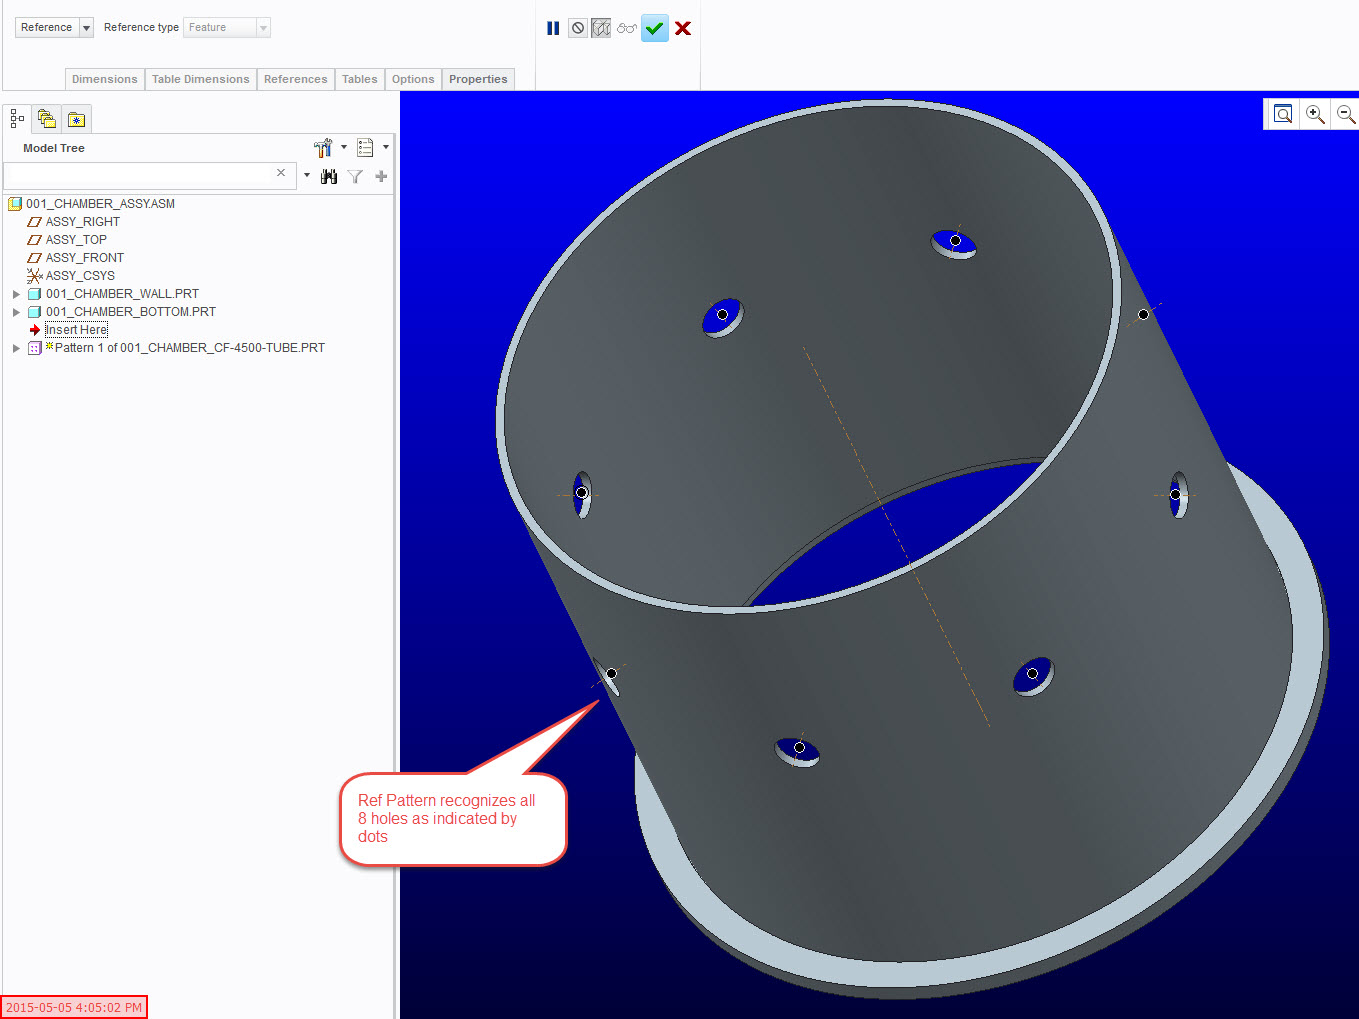Toggle the verify glasses preview icon
Screen dimensions: 1359x1019
tap(627, 28)
